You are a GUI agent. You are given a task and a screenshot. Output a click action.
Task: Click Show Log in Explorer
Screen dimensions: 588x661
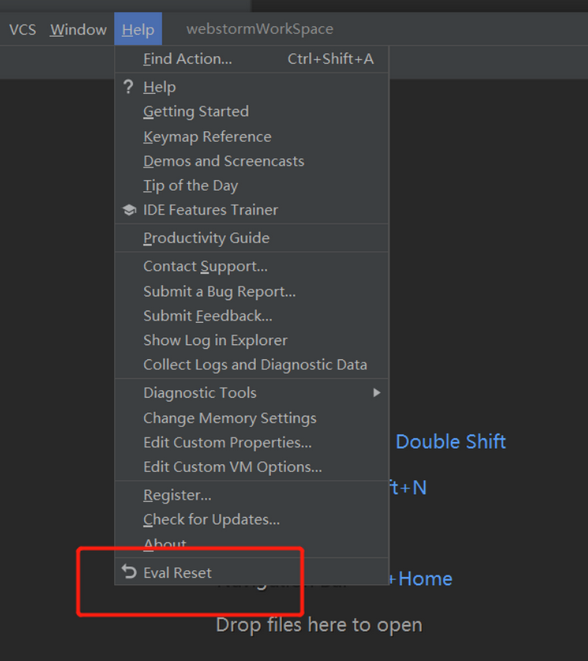tap(252, 340)
